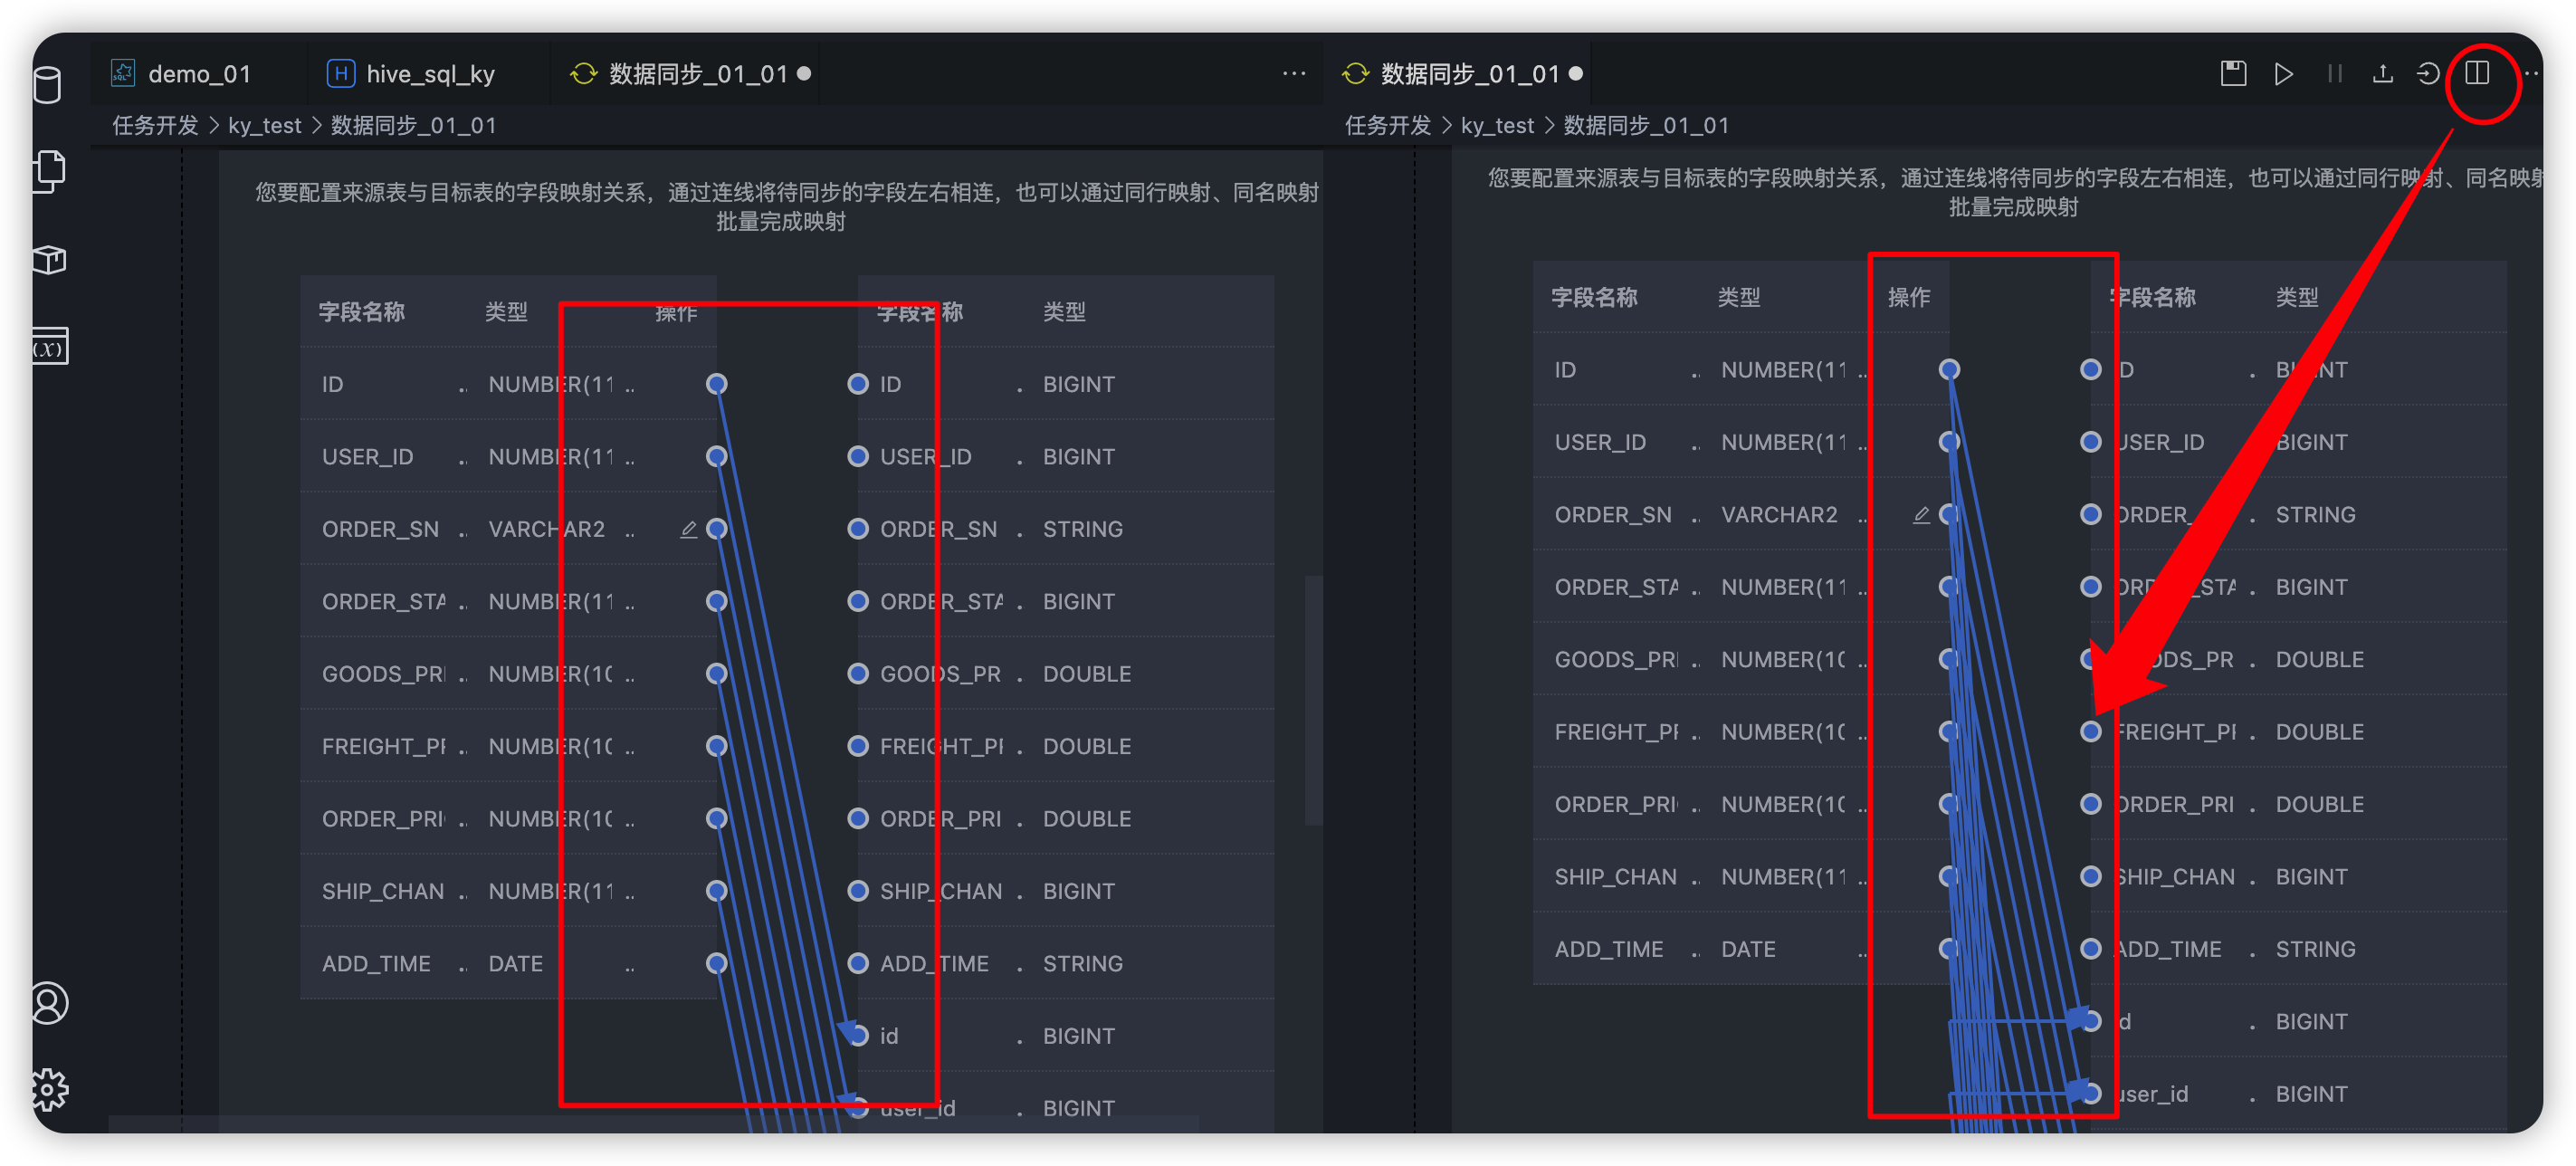Open 任务开发 from the breadcrumb
The width and height of the screenshot is (2576, 1166).
(155, 125)
